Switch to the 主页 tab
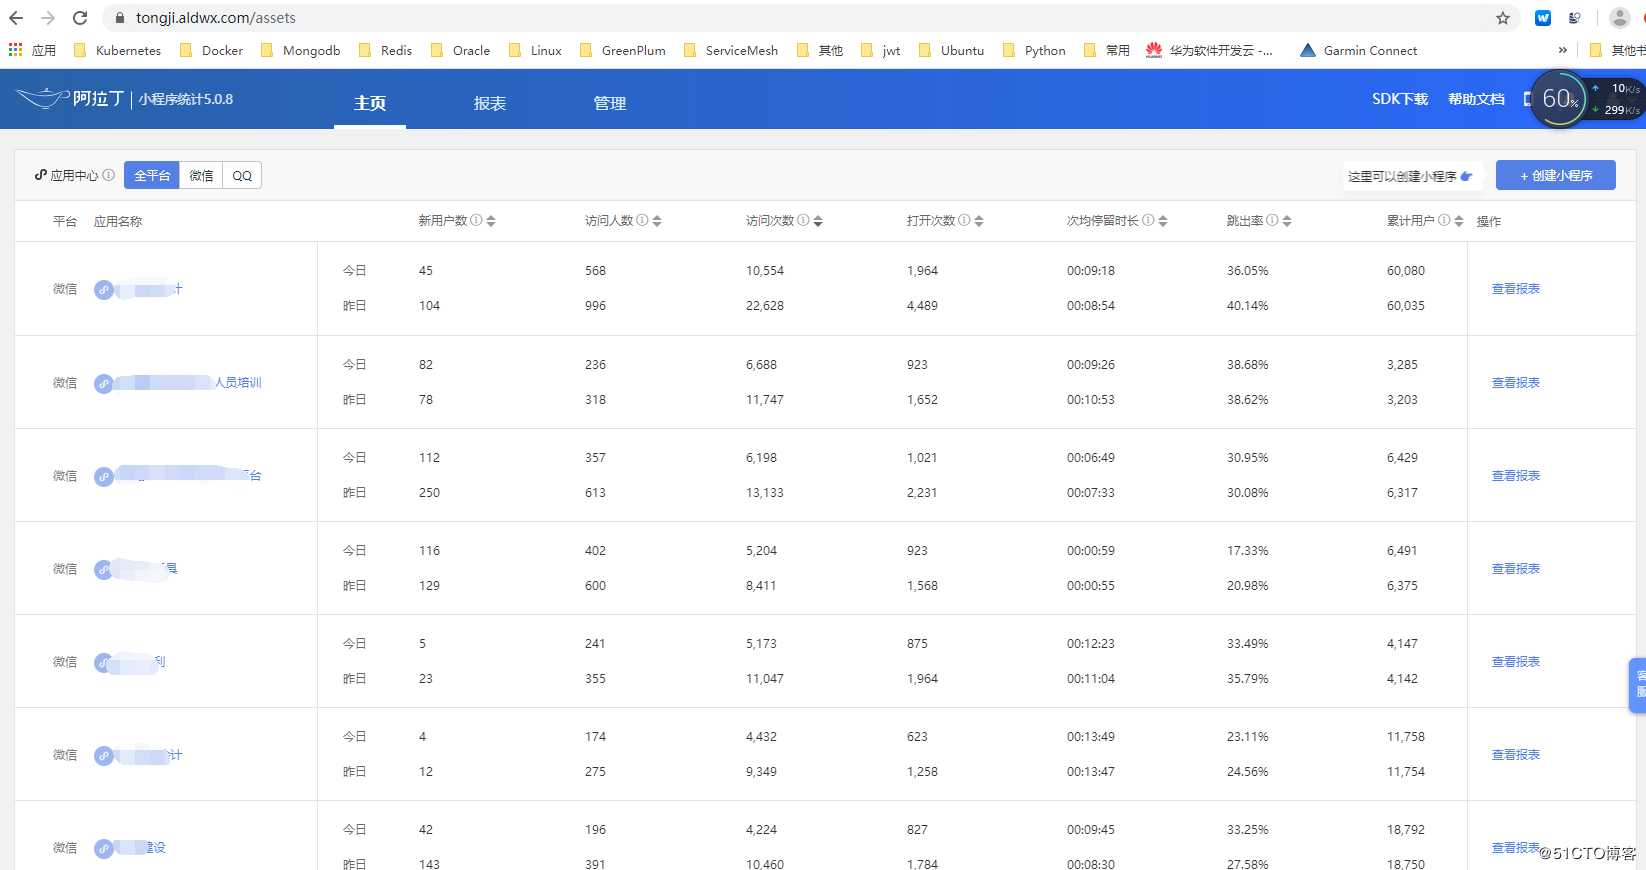This screenshot has width=1646, height=870. [370, 103]
